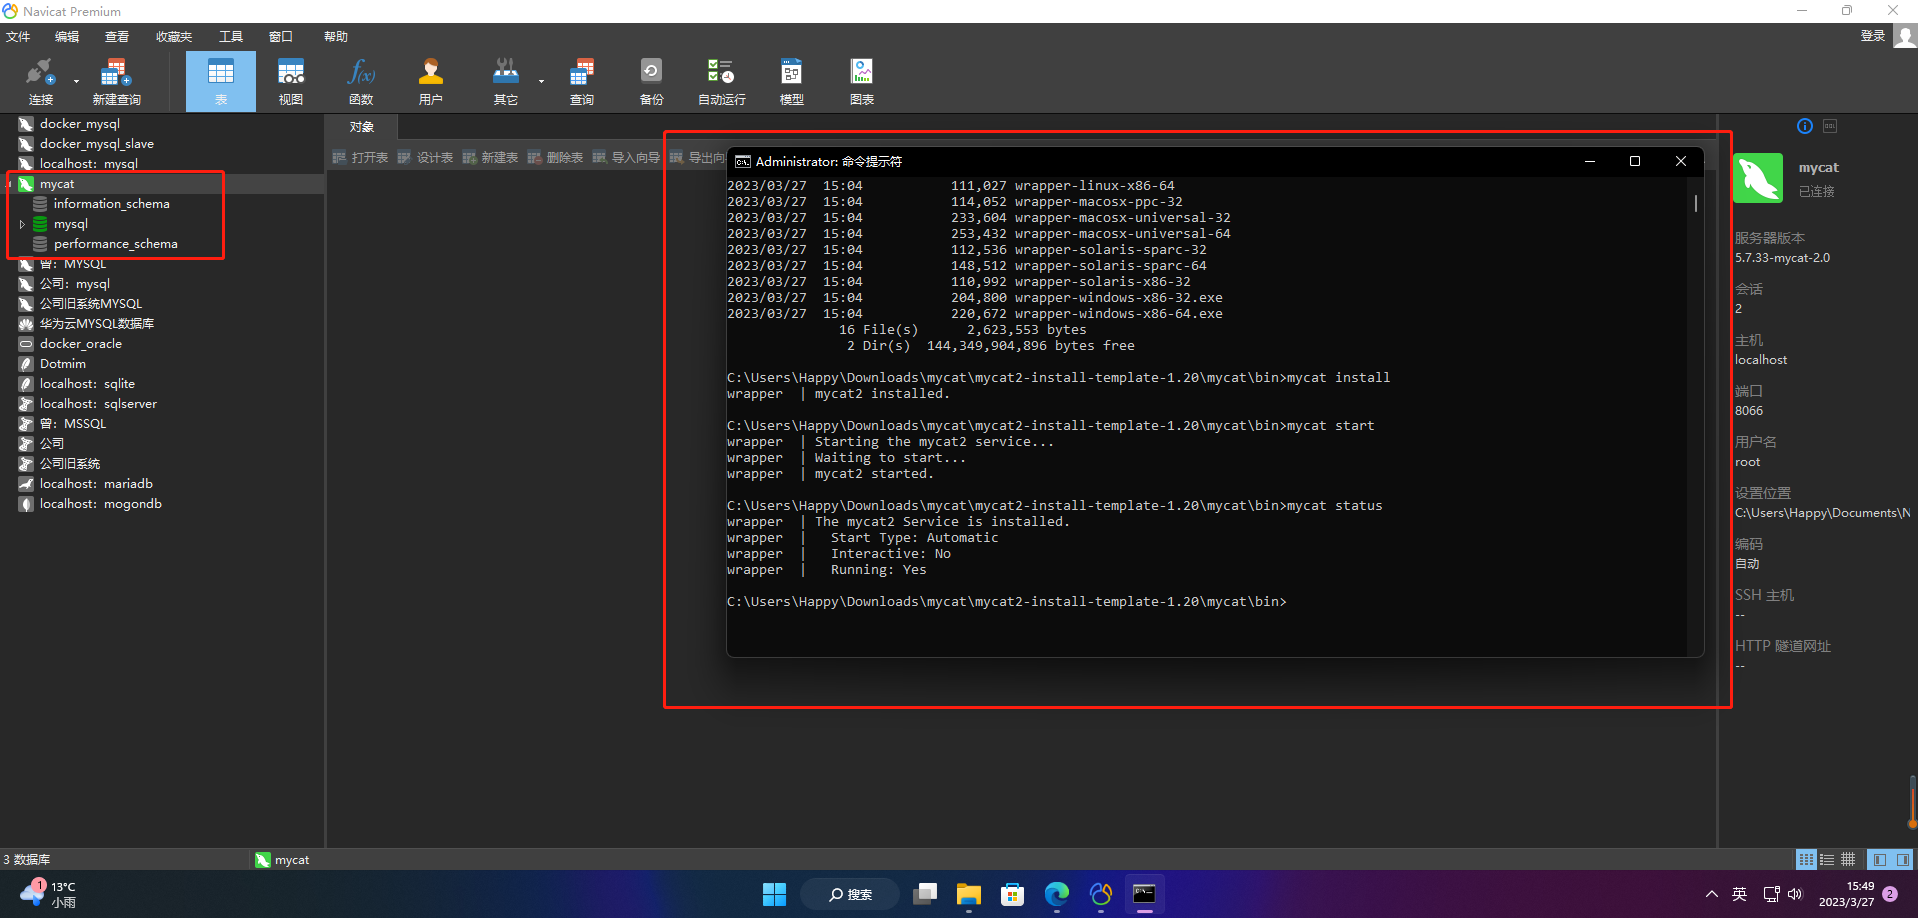1918x918 pixels.
Task: Open the 图表 (Charts) tool
Action: [x=862, y=81]
